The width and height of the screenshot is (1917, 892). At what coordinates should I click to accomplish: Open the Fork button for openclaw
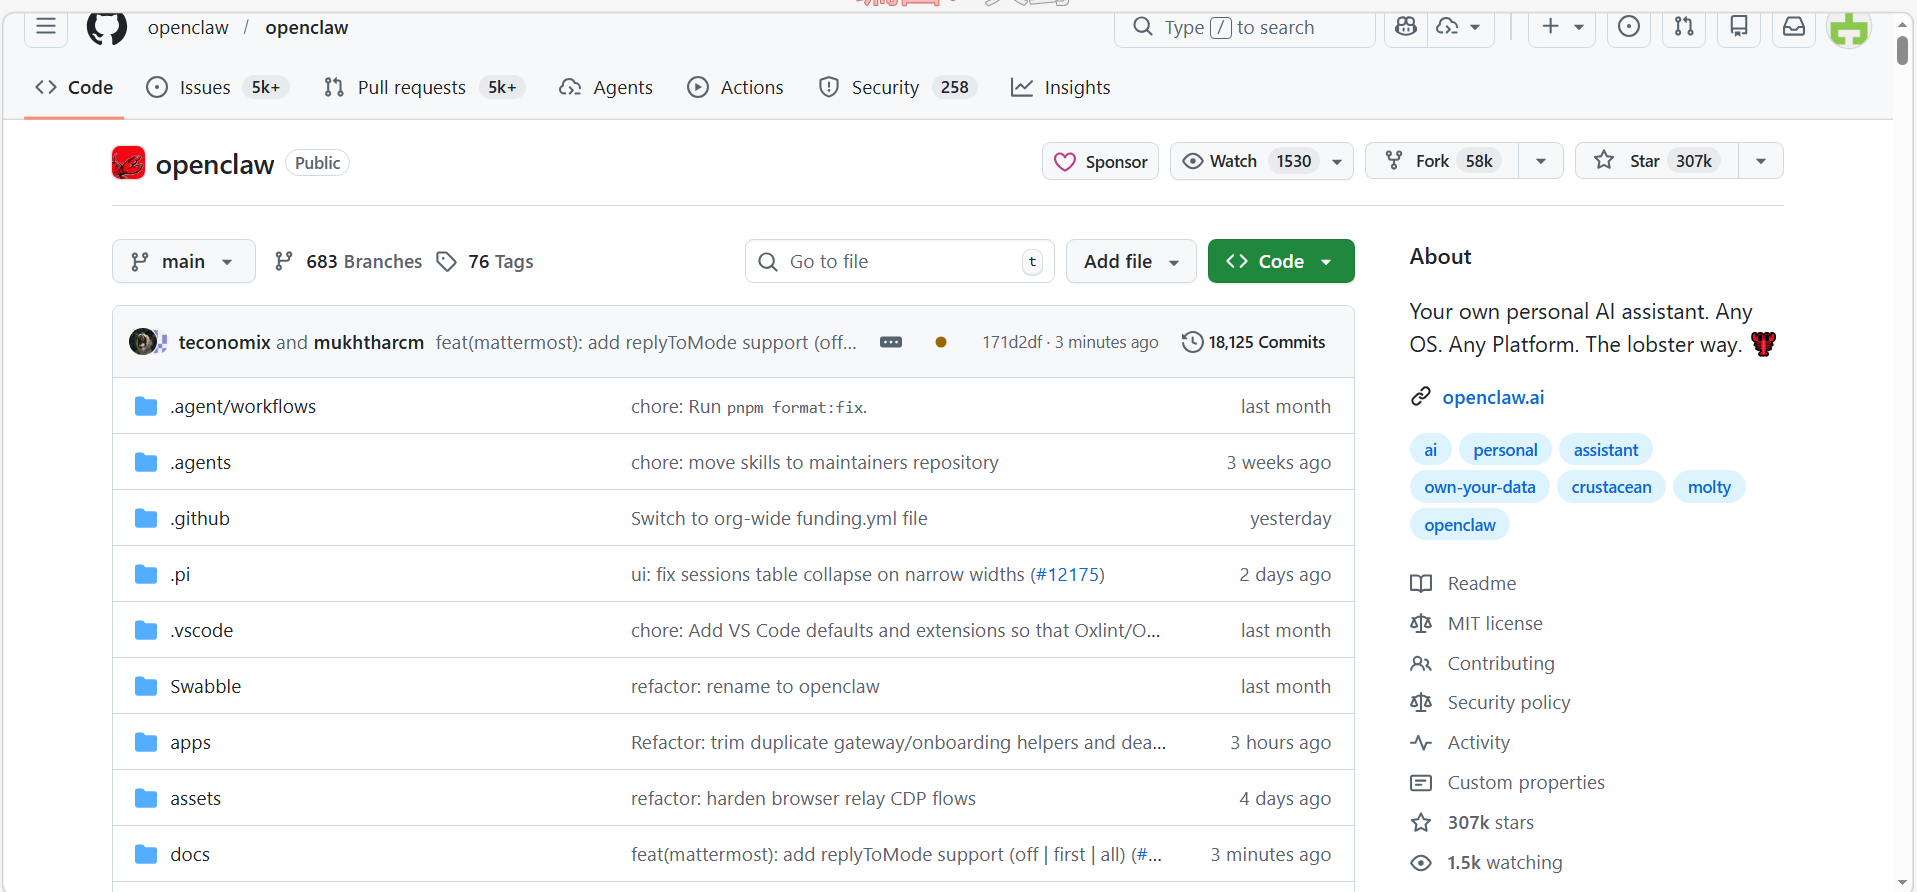pyautogui.click(x=1442, y=161)
